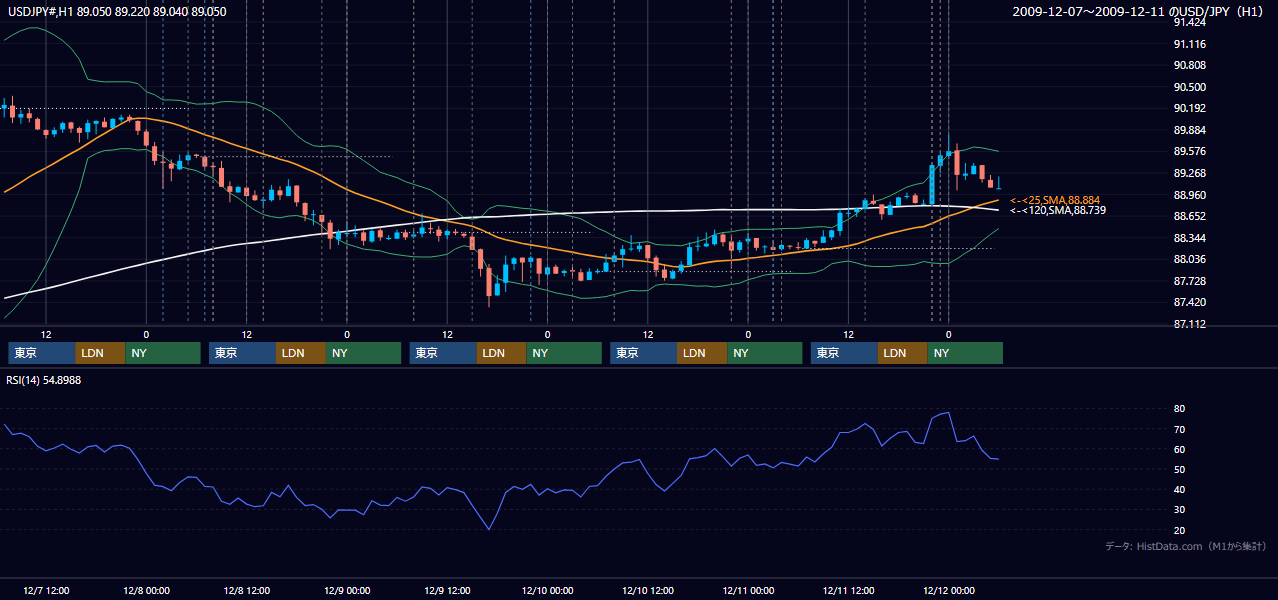Select the 87.112 price axis label

pos(1191,324)
